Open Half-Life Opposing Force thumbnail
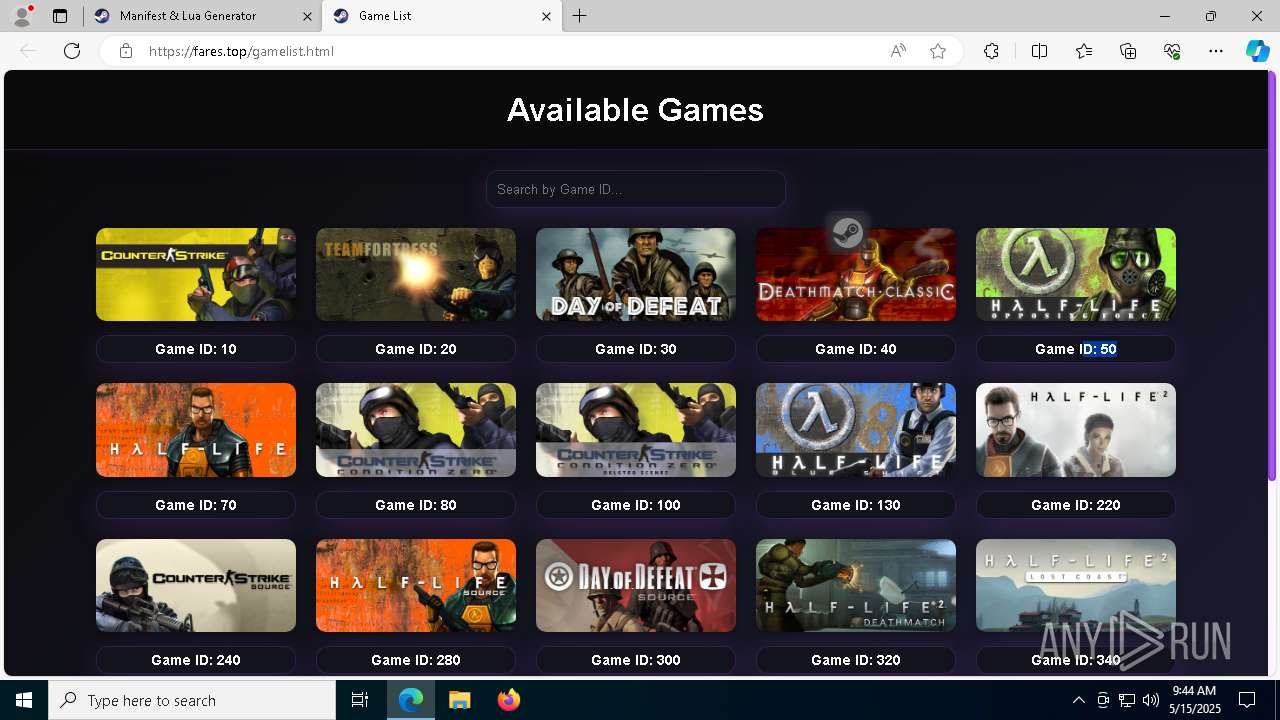1280x720 pixels. tap(1076, 274)
